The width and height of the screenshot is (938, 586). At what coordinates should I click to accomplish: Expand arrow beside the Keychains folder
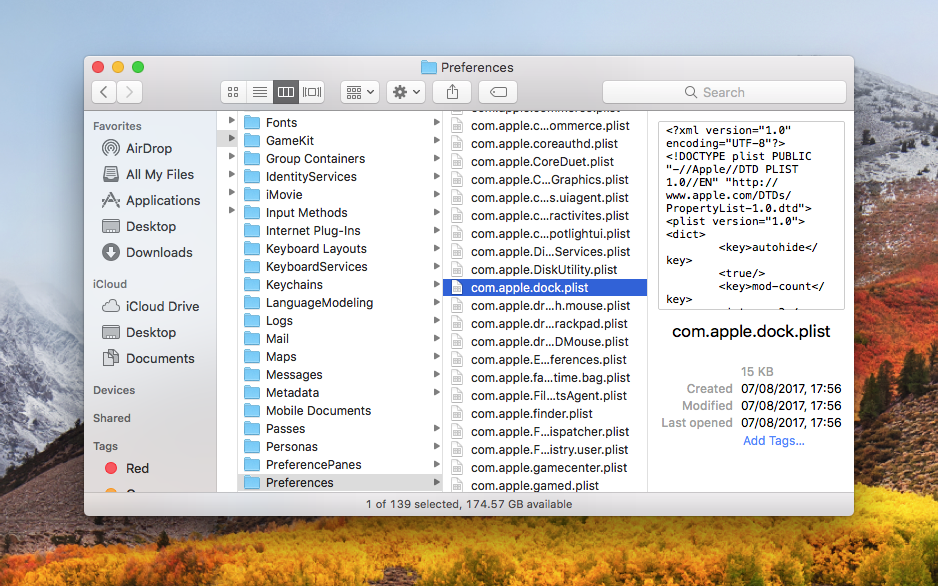pos(437,284)
